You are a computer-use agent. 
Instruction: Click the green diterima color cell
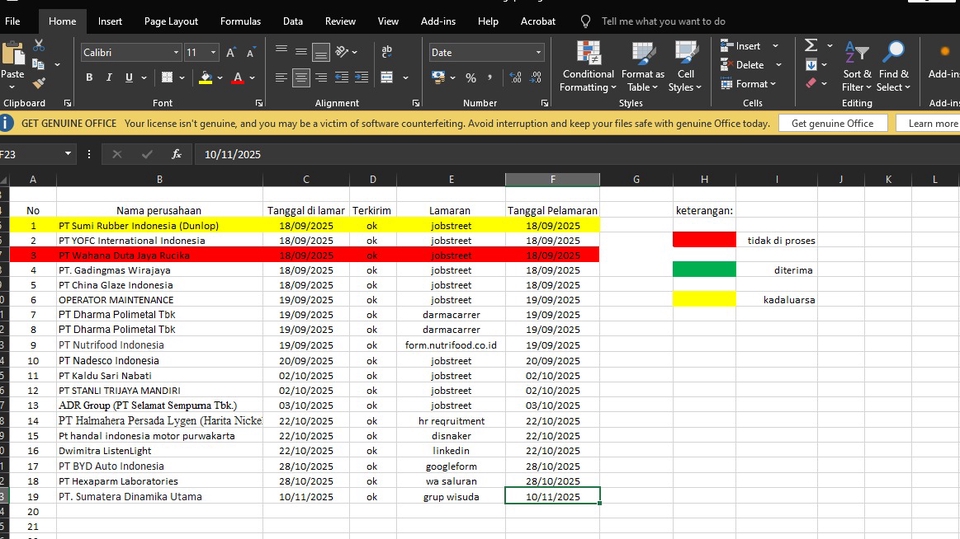[704, 270]
